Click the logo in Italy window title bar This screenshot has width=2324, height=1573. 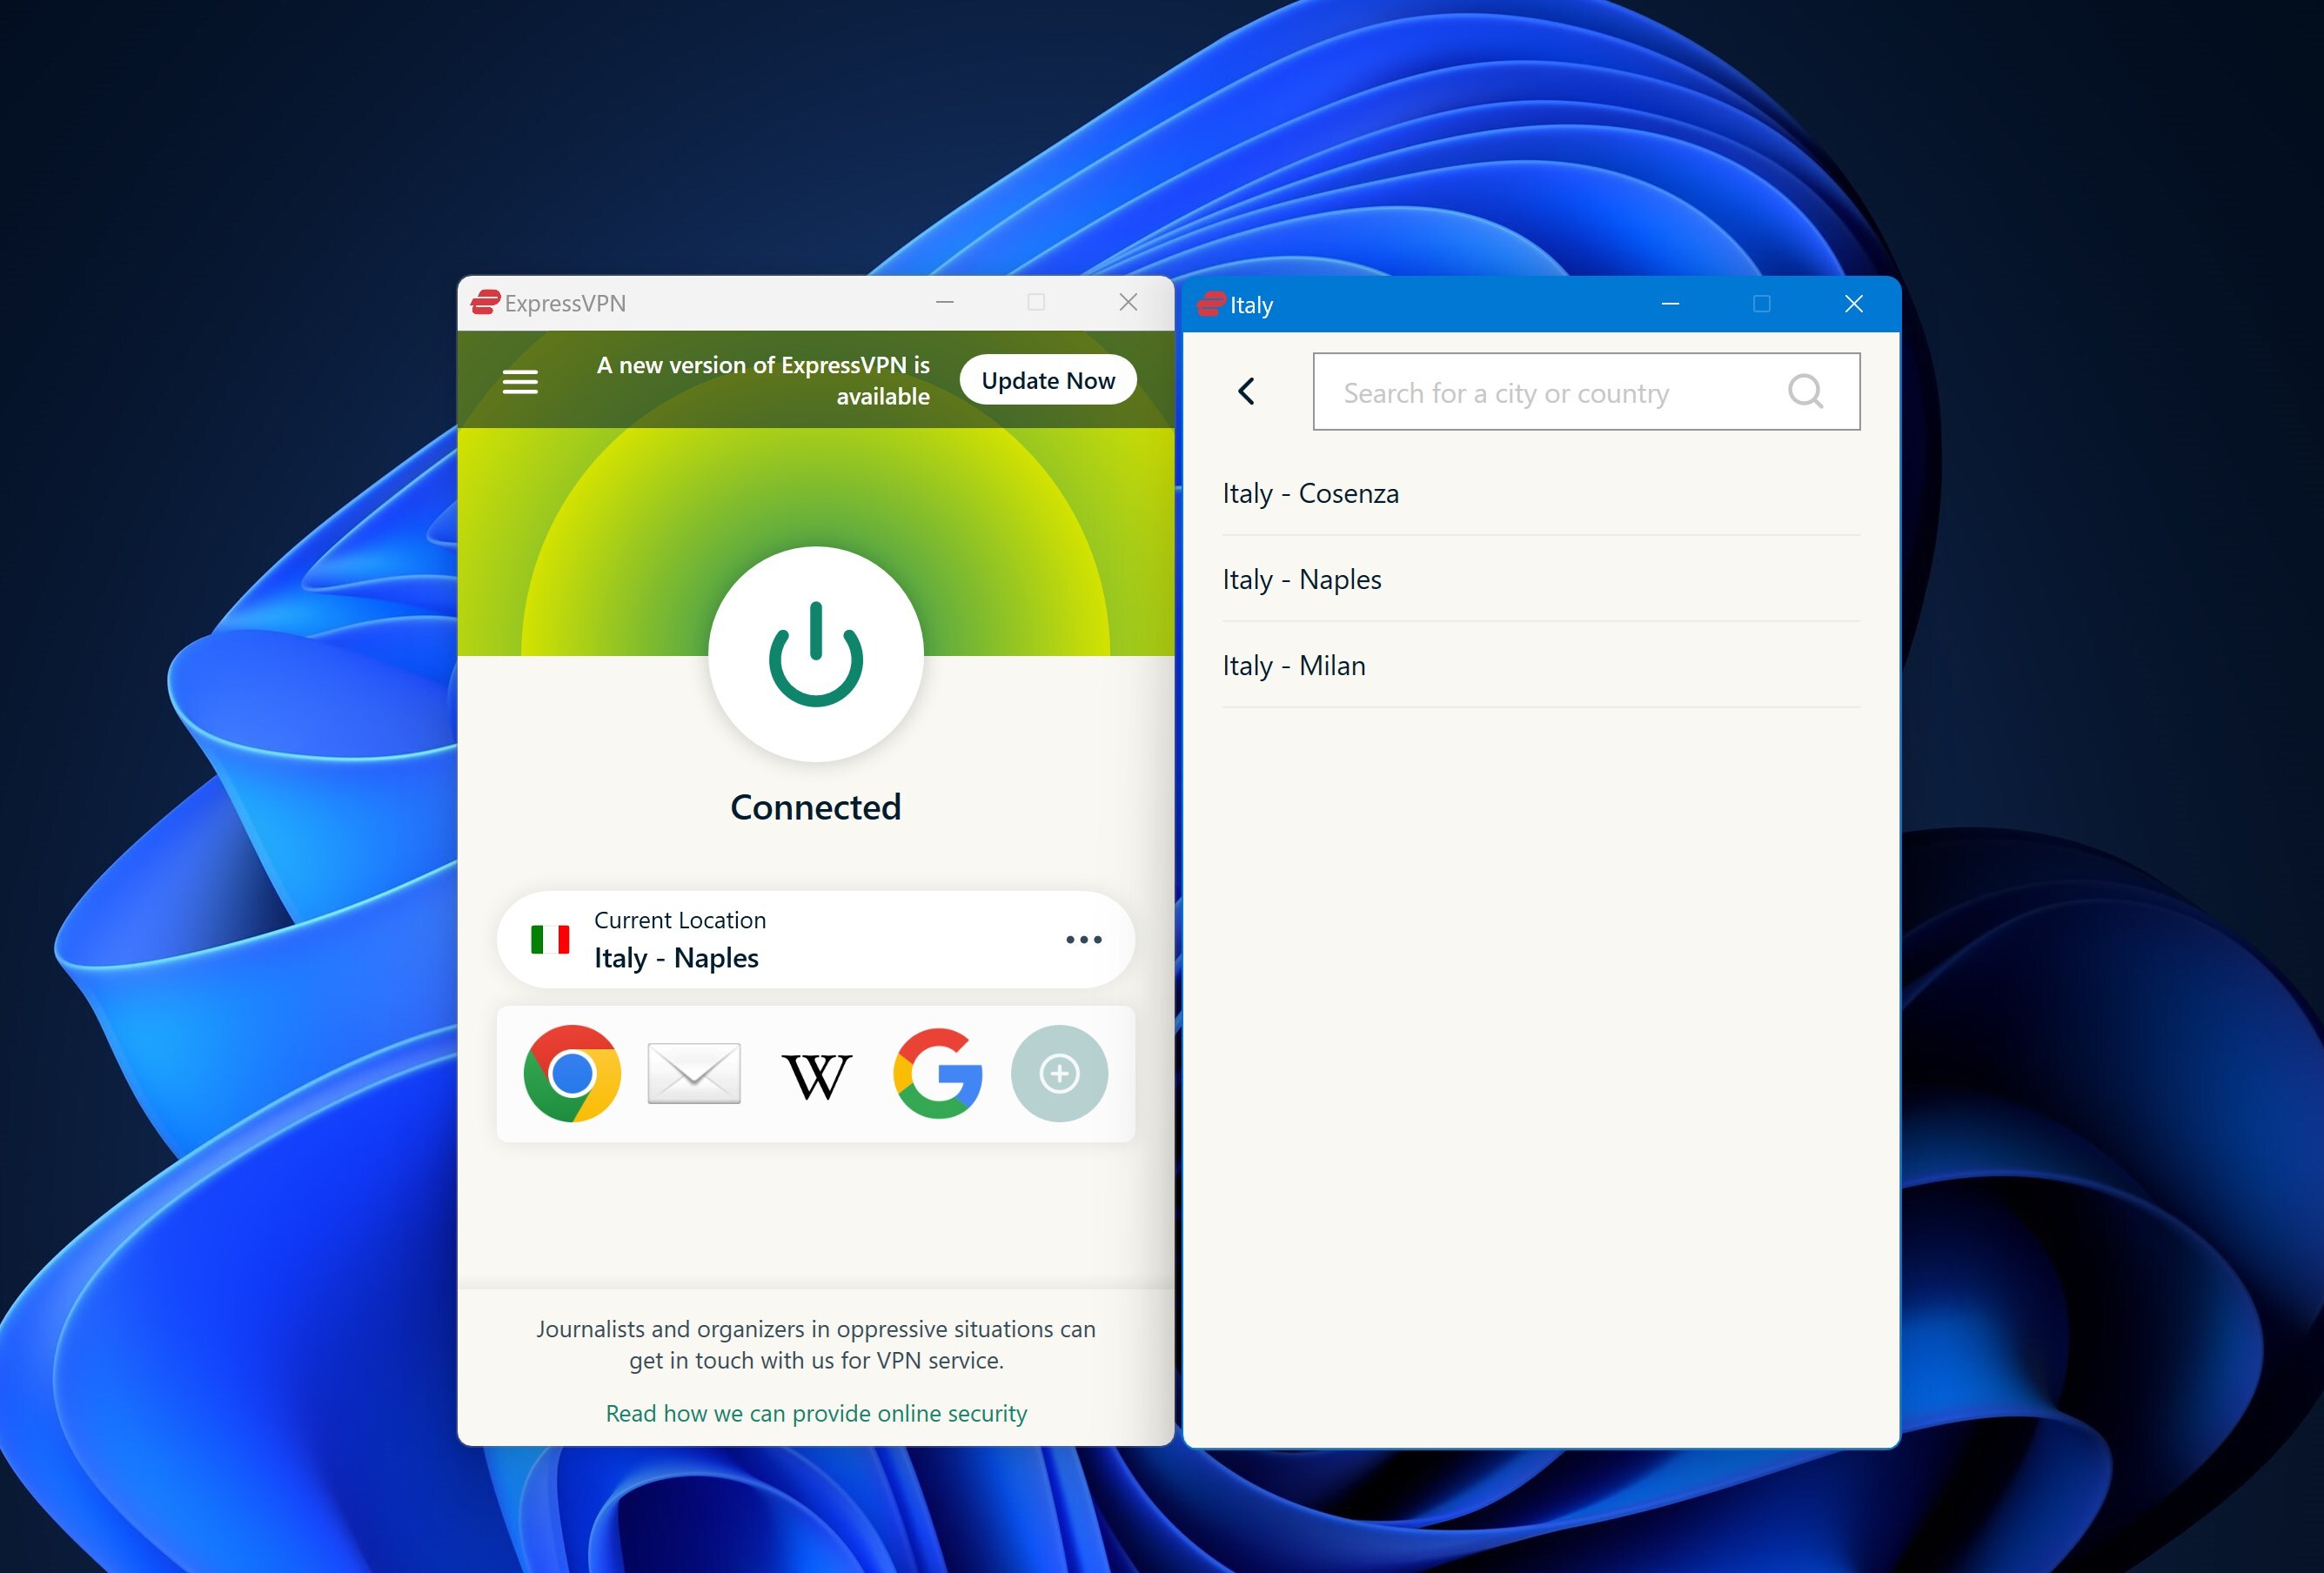[1211, 303]
